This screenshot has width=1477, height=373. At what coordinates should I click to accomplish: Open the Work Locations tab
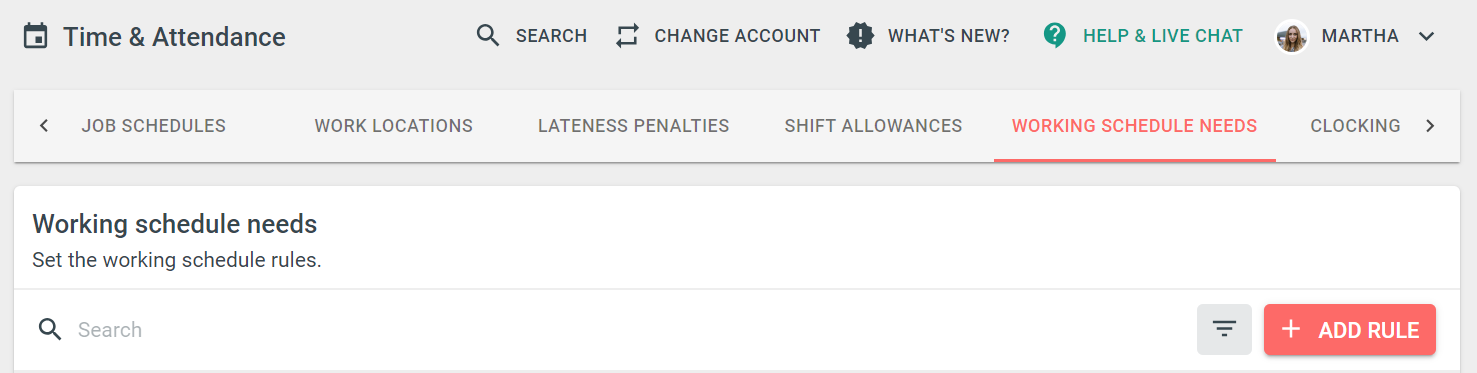(x=394, y=126)
